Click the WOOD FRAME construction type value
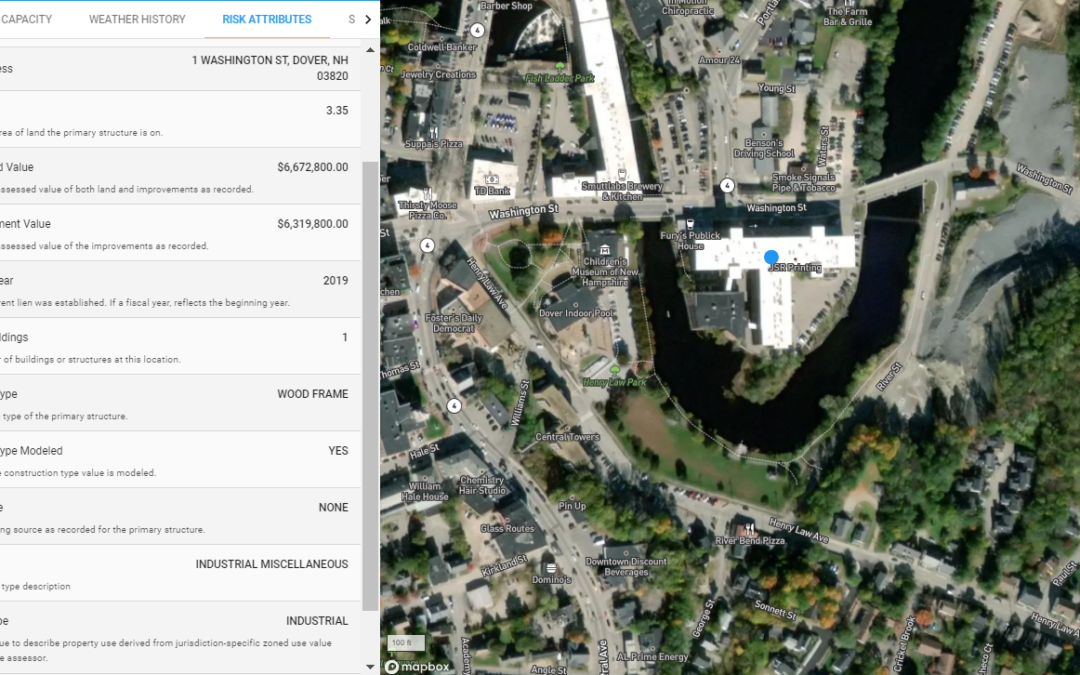1080x675 pixels. pyautogui.click(x=313, y=394)
